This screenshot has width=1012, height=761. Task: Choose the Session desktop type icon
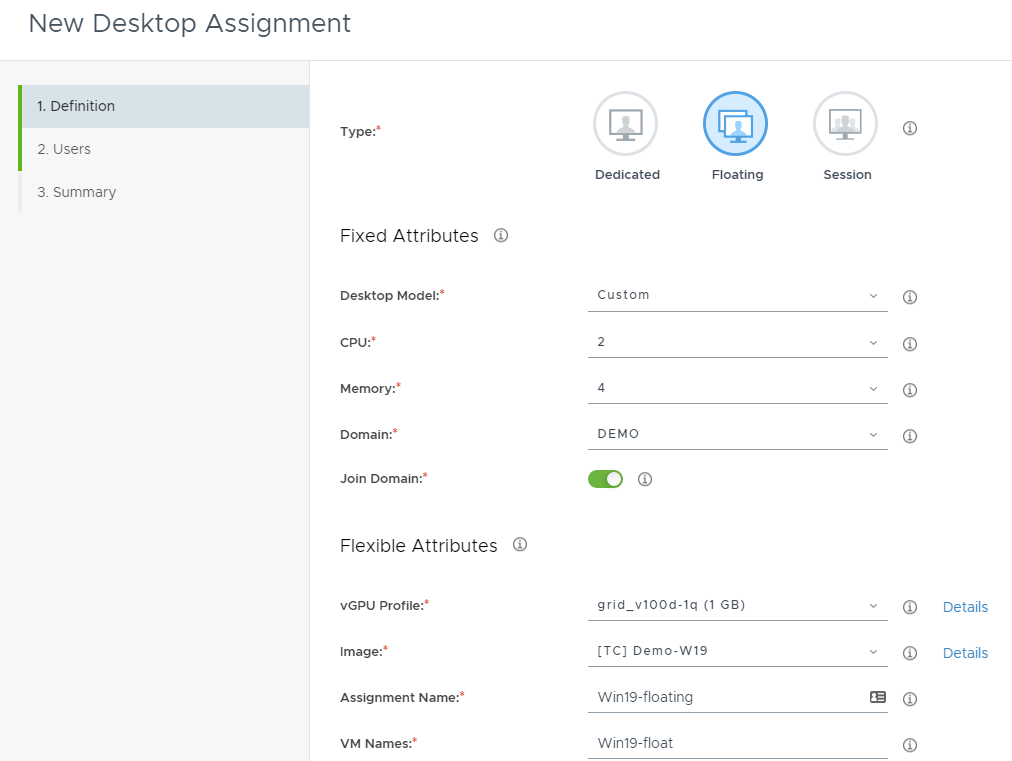[x=846, y=125]
